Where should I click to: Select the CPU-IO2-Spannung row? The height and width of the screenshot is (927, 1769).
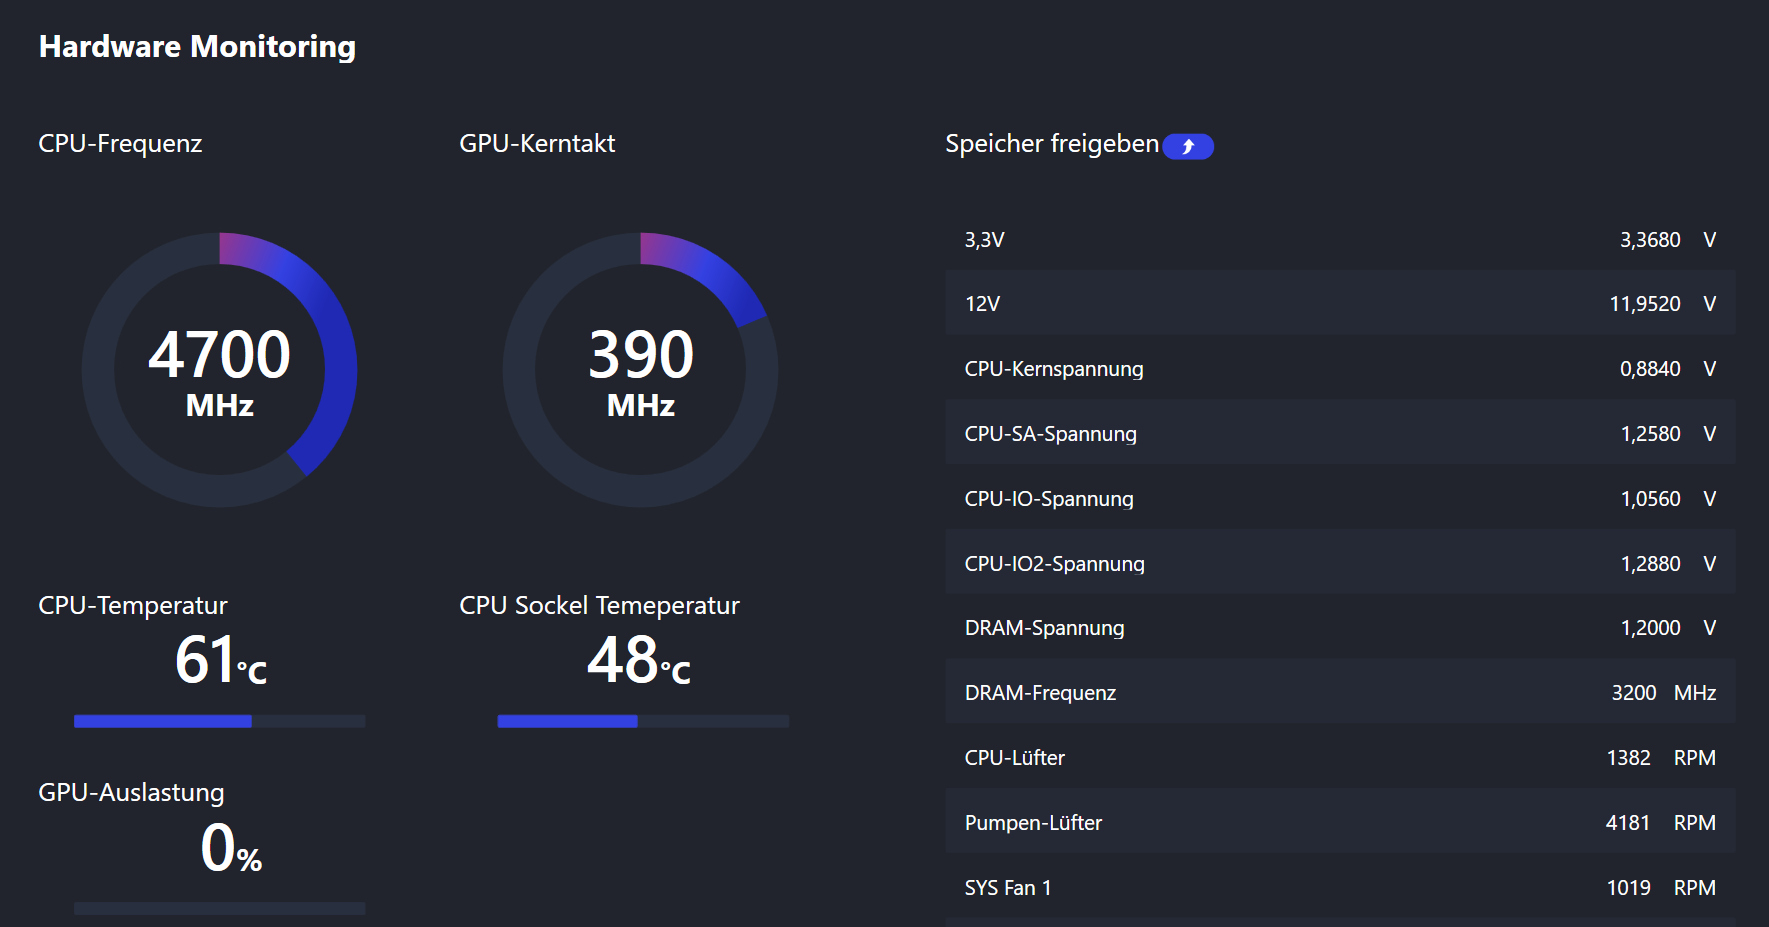tap(1340, 564)
